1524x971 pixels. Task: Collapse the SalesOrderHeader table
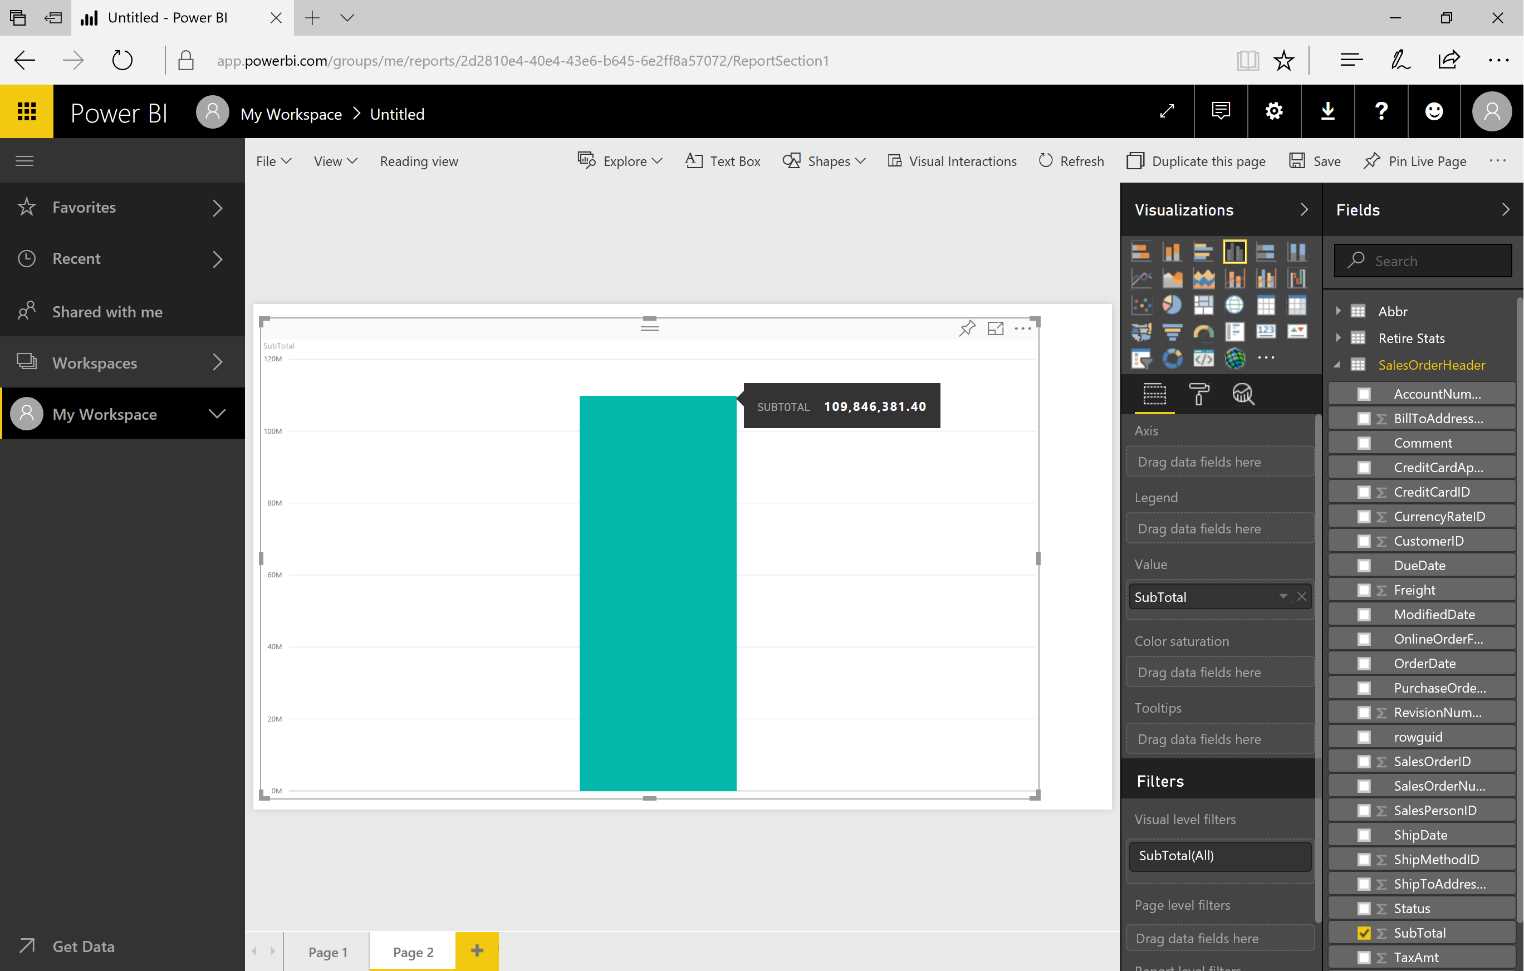tap(1337, 365)
